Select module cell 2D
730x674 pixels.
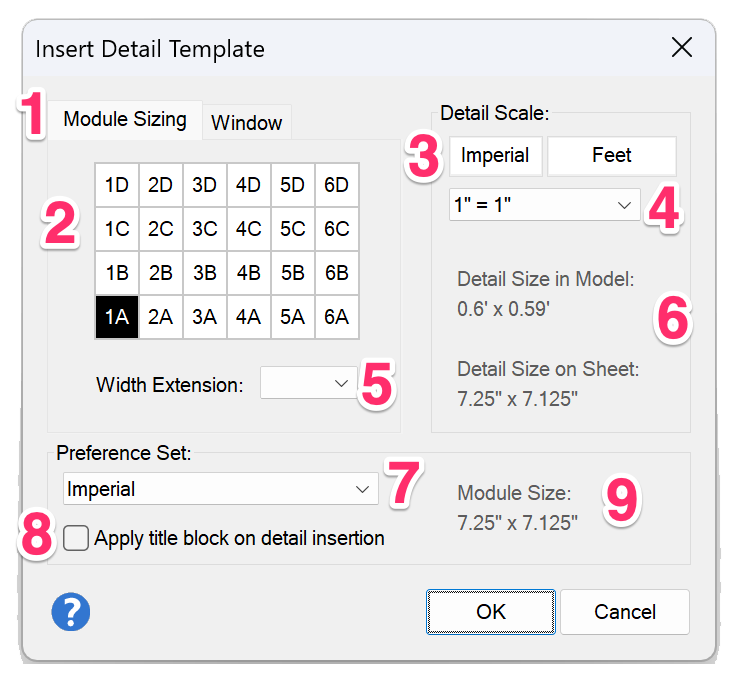tap(161, 185)
